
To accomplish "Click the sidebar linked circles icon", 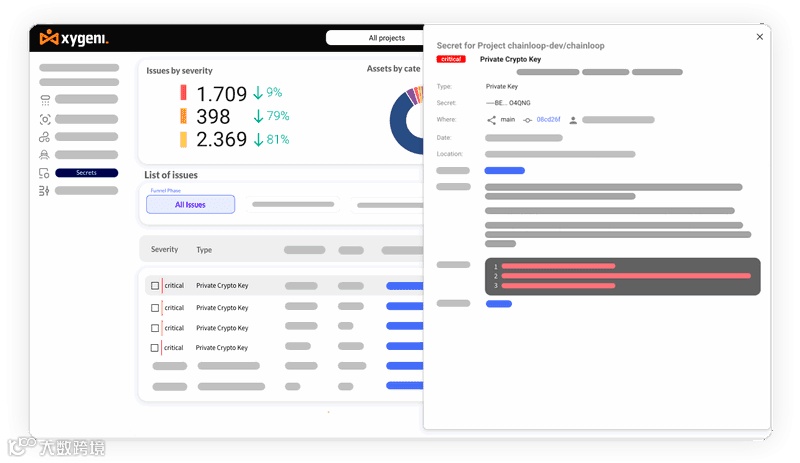I will (x=44, y=137).
